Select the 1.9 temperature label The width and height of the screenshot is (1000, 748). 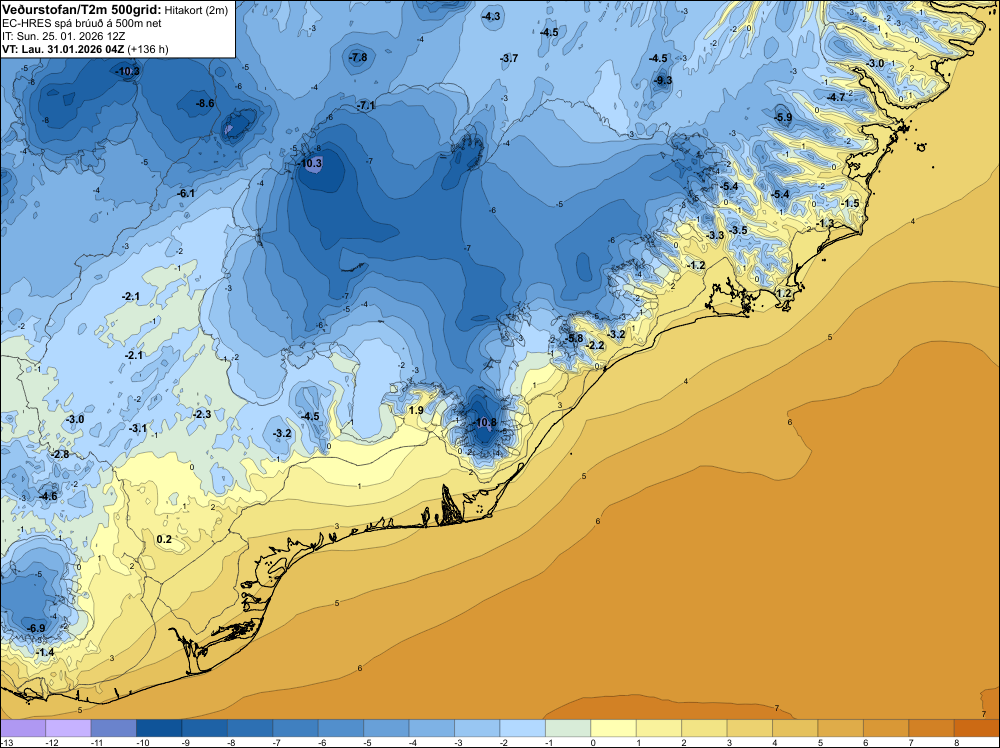tap(416, 410)
